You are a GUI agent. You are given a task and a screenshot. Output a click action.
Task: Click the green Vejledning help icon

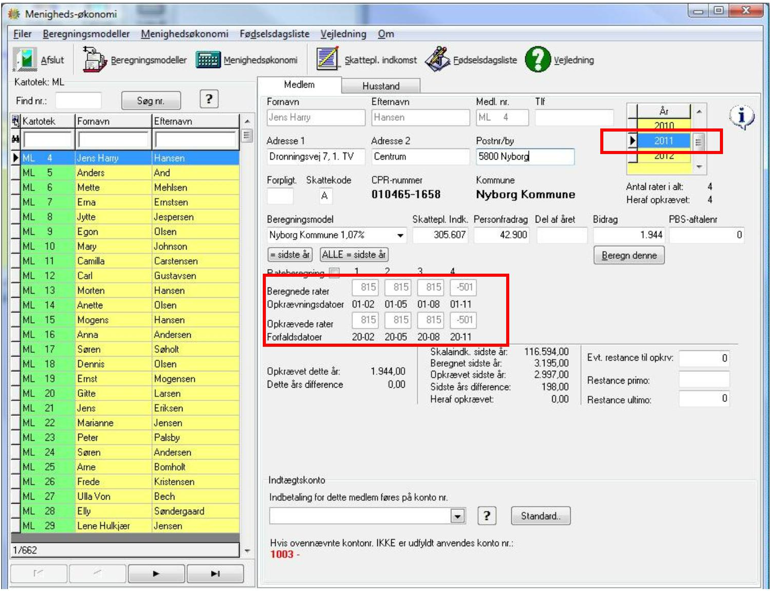point(537,60)
